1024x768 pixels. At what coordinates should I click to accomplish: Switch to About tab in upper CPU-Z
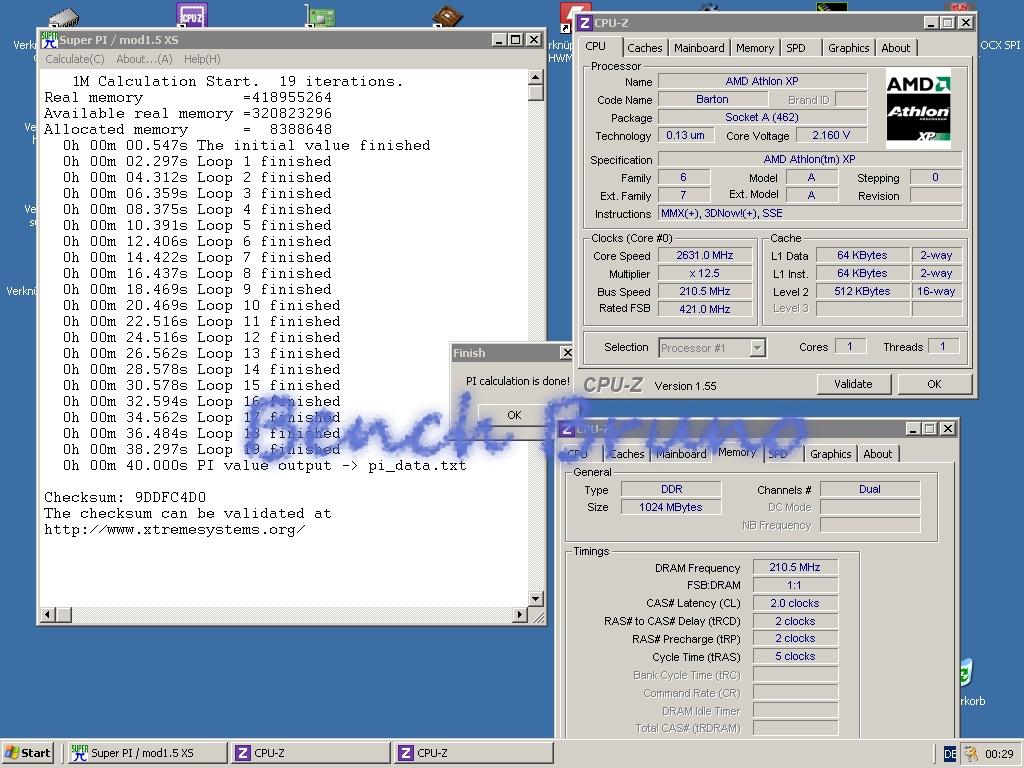895,48
